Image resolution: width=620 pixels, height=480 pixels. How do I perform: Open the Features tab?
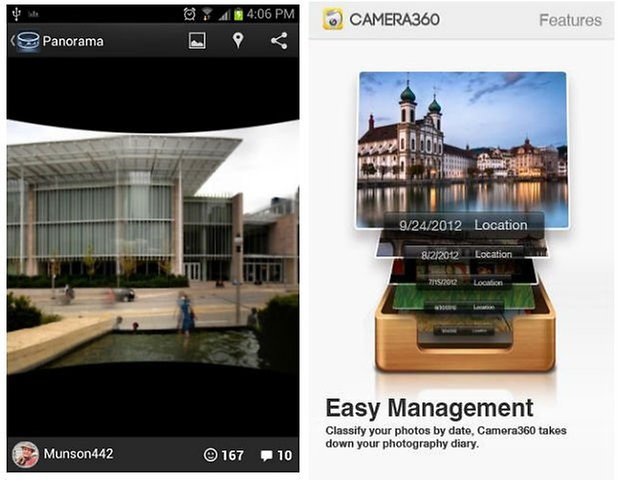pos(570,20)
